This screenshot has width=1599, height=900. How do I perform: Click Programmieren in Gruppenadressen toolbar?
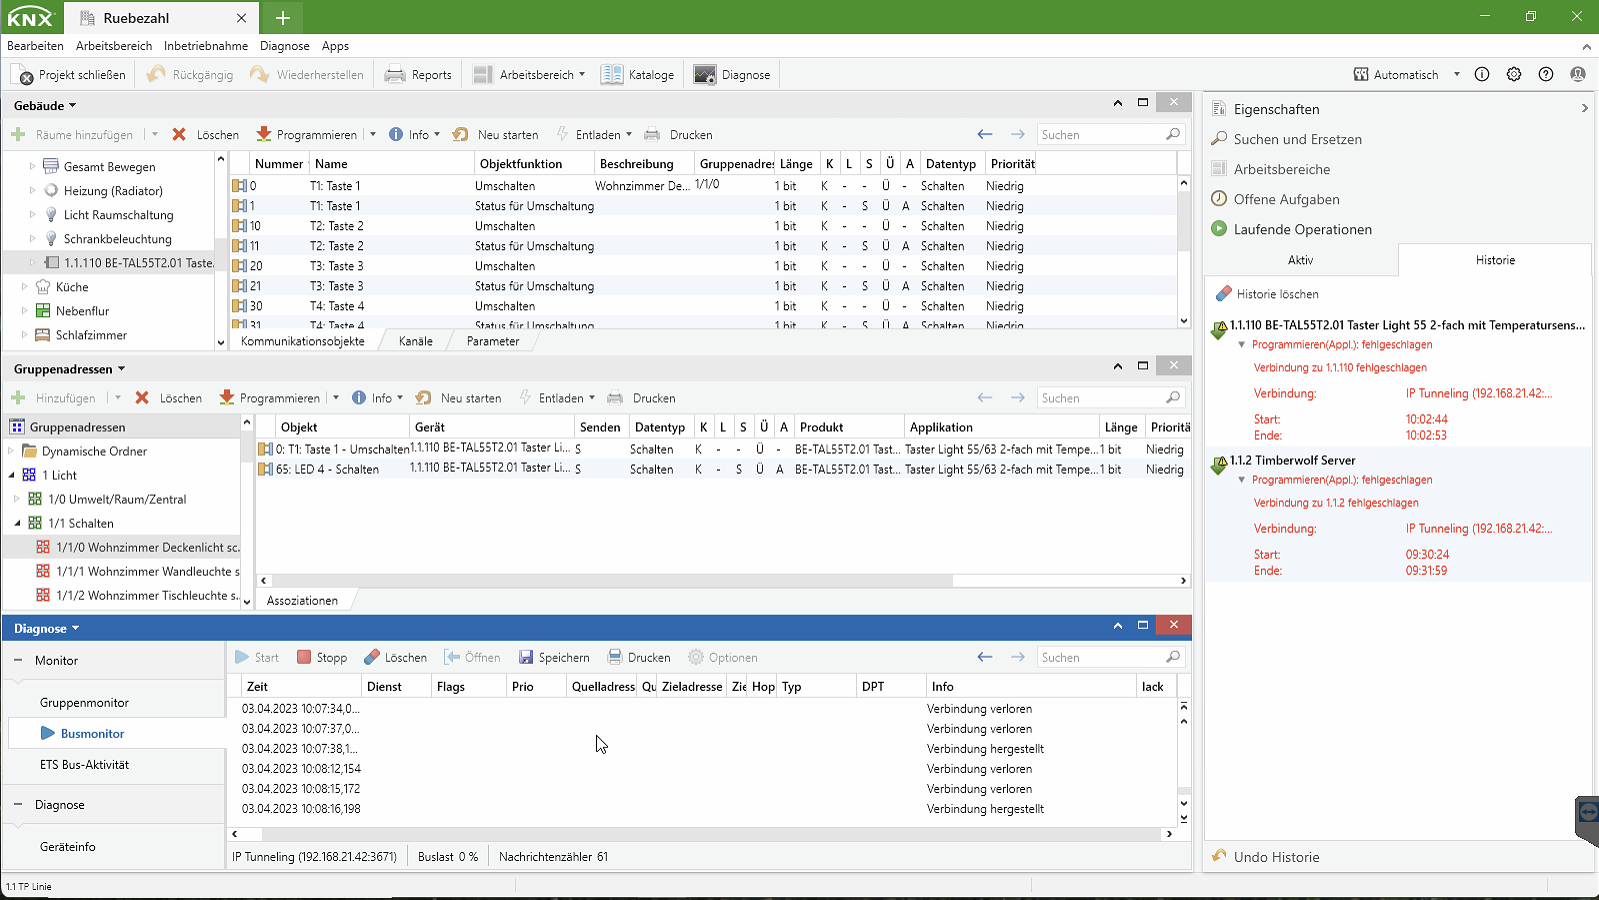click(270, 398)
